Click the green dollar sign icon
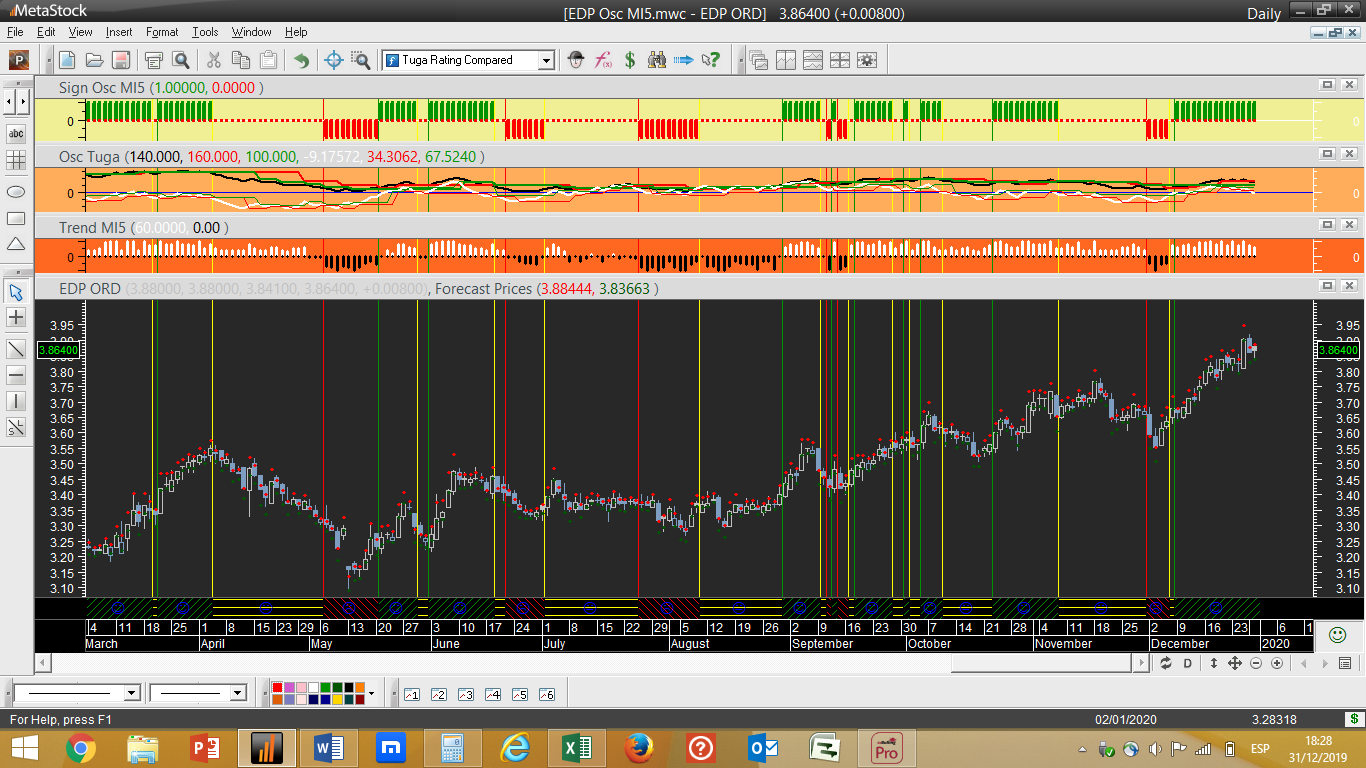The width and height of the screenshot is (1366, 768). coord(630,60)
